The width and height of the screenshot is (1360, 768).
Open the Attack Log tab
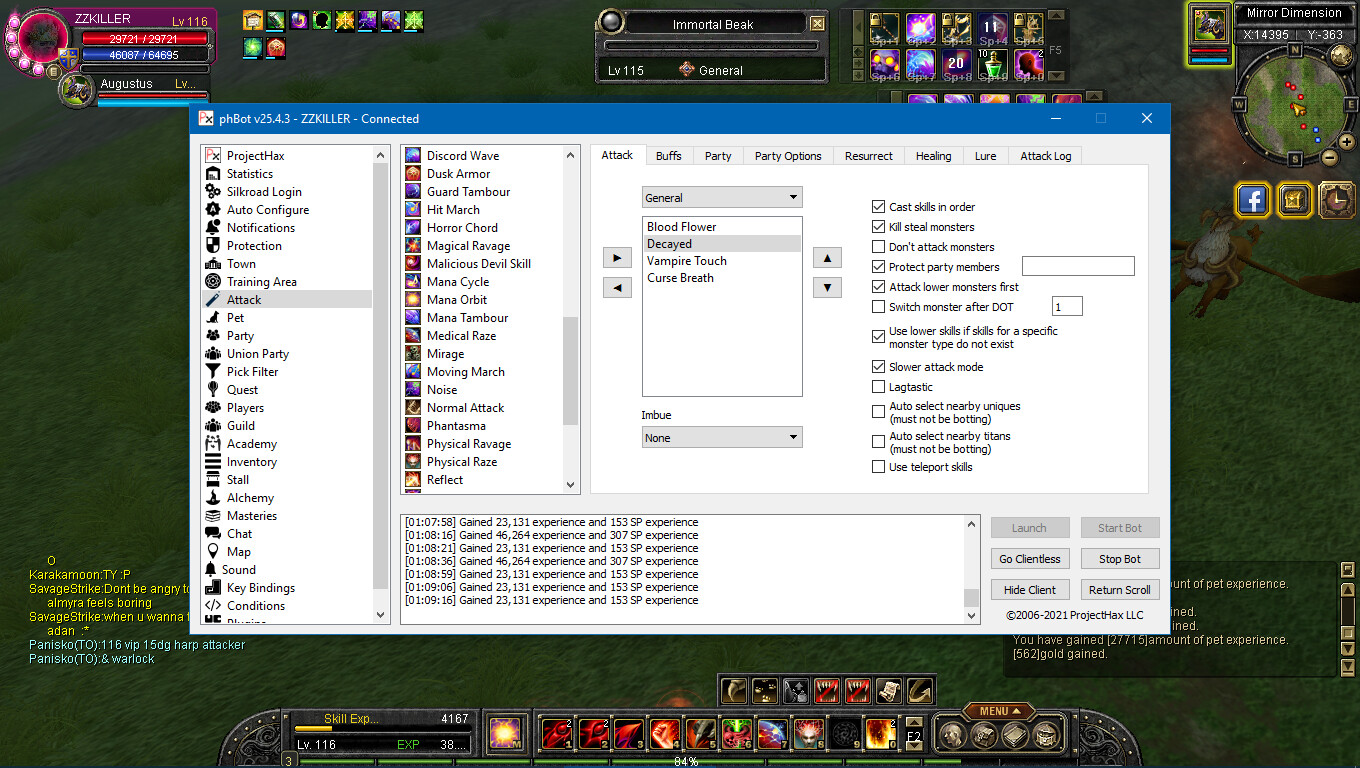click(x=1045, y=156)
